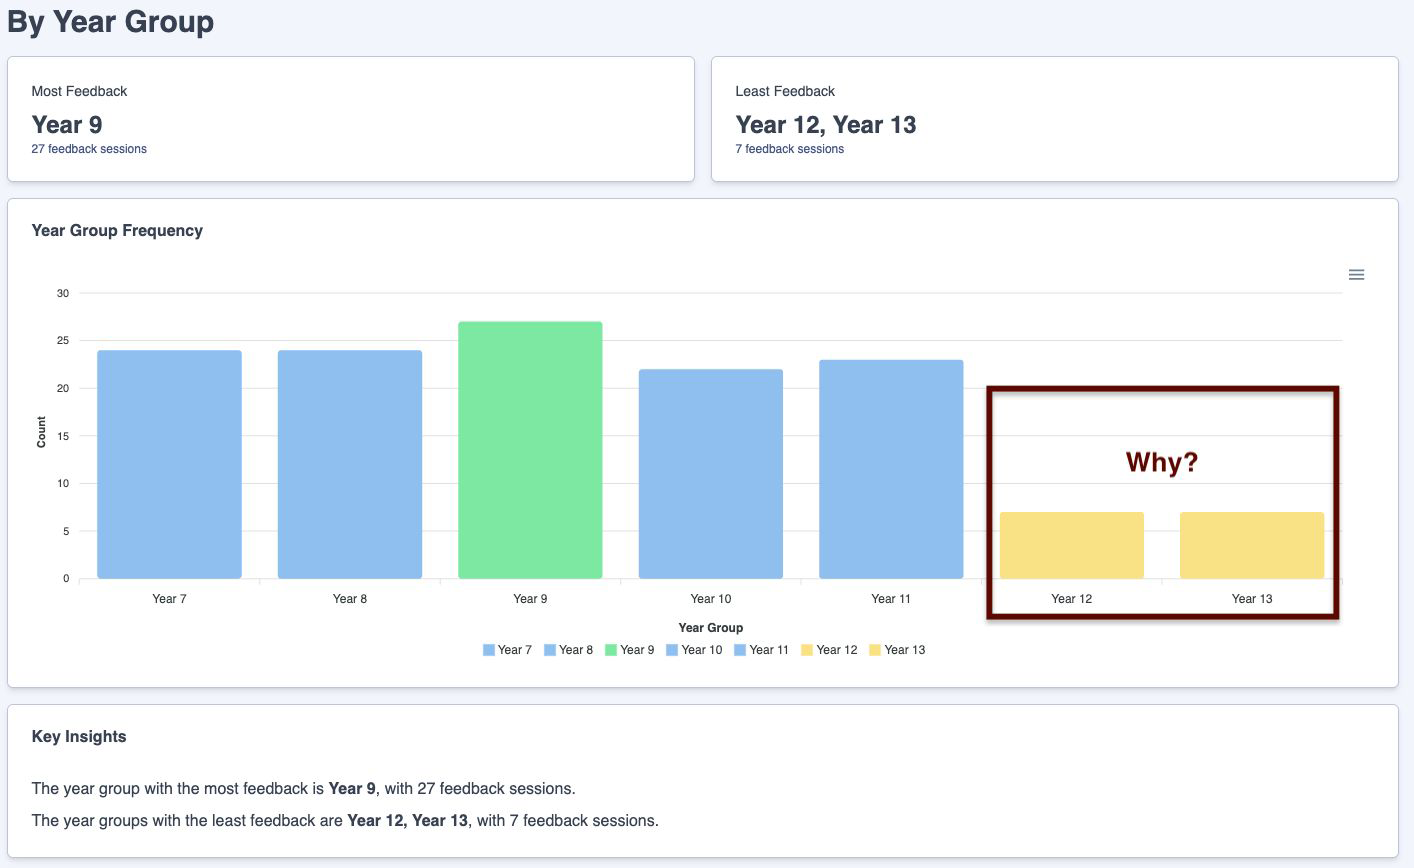Hide Year 10 series via legend
The image size is (1414, 868).
click(694, 650)
